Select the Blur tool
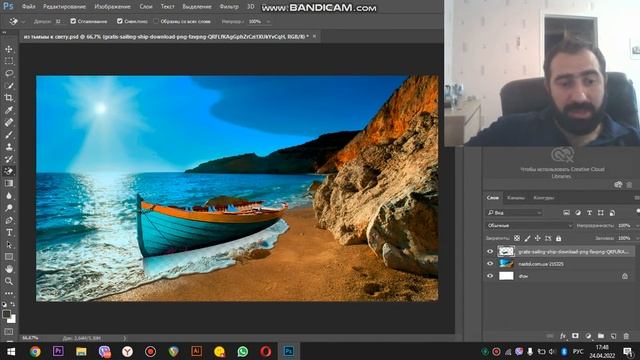Screen dimensions: 640x360 pos(9,196)
